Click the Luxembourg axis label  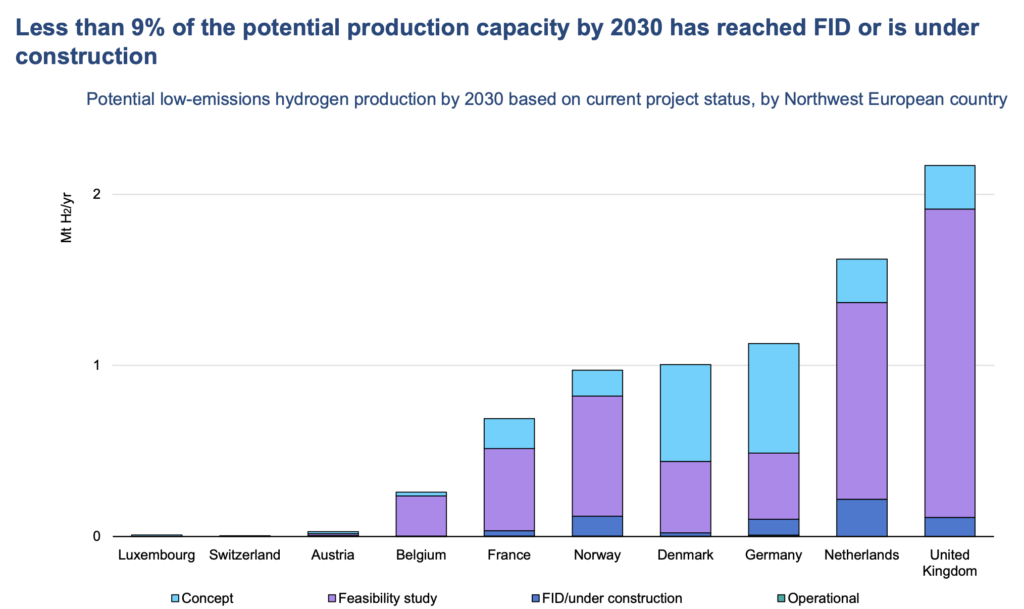tap(157, 555)
